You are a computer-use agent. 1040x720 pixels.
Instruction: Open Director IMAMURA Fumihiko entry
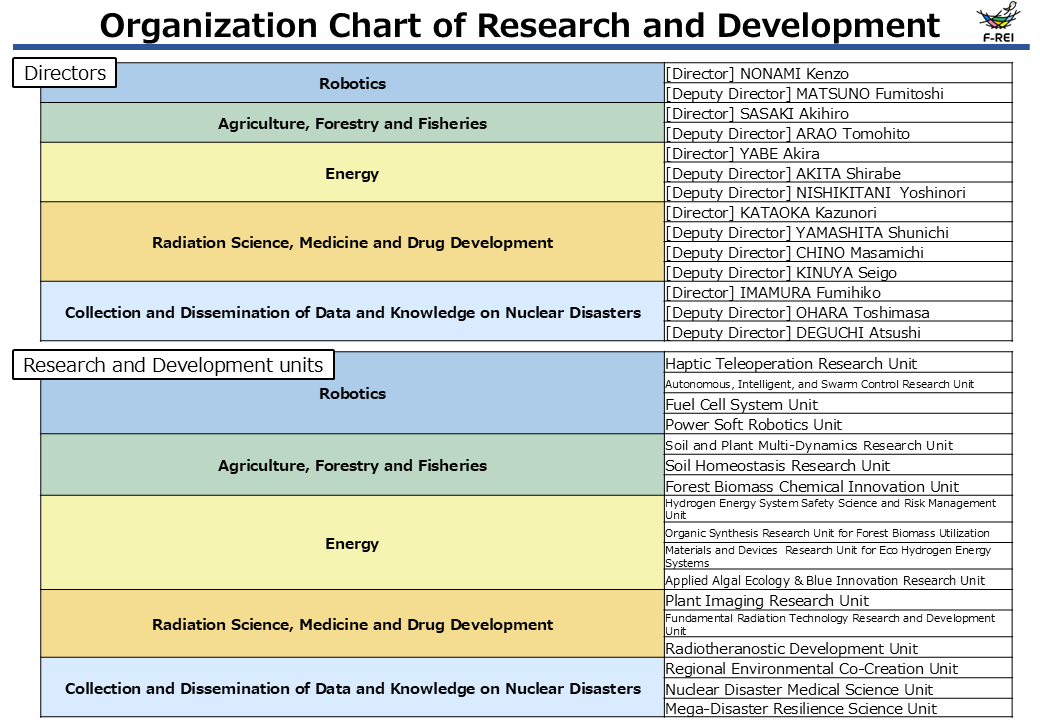tap(773, 293)
